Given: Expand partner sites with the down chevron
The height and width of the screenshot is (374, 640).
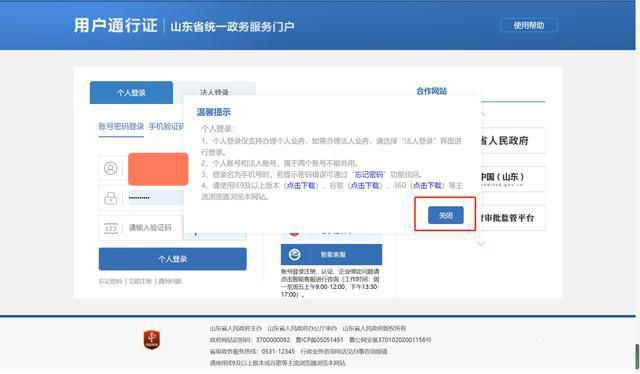Looking at the screenshot, I should click(x=481, y=244).
